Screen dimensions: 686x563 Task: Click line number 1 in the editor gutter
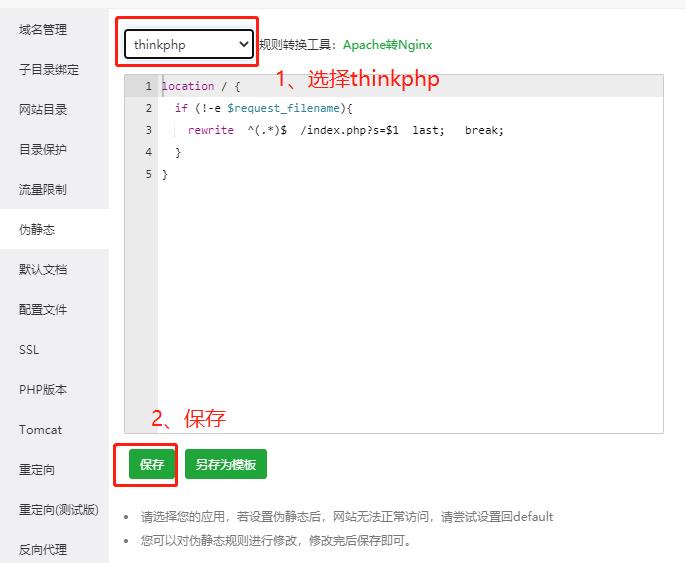coord(148,86)
